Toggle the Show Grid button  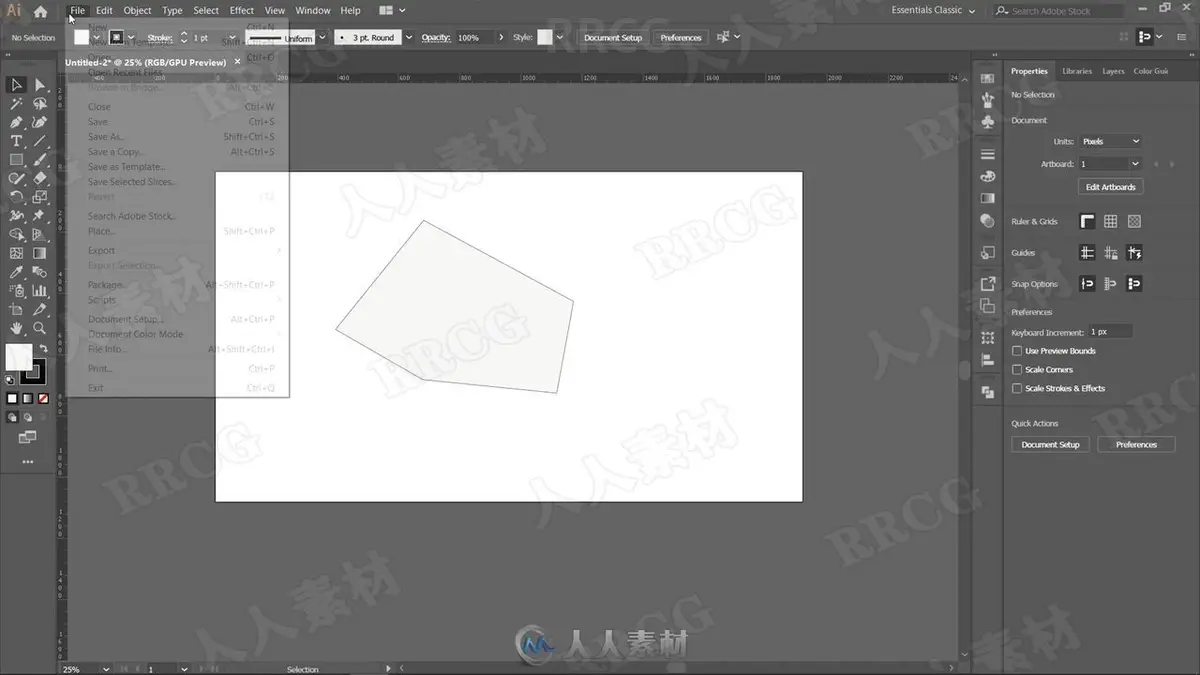coord(1111,222)
